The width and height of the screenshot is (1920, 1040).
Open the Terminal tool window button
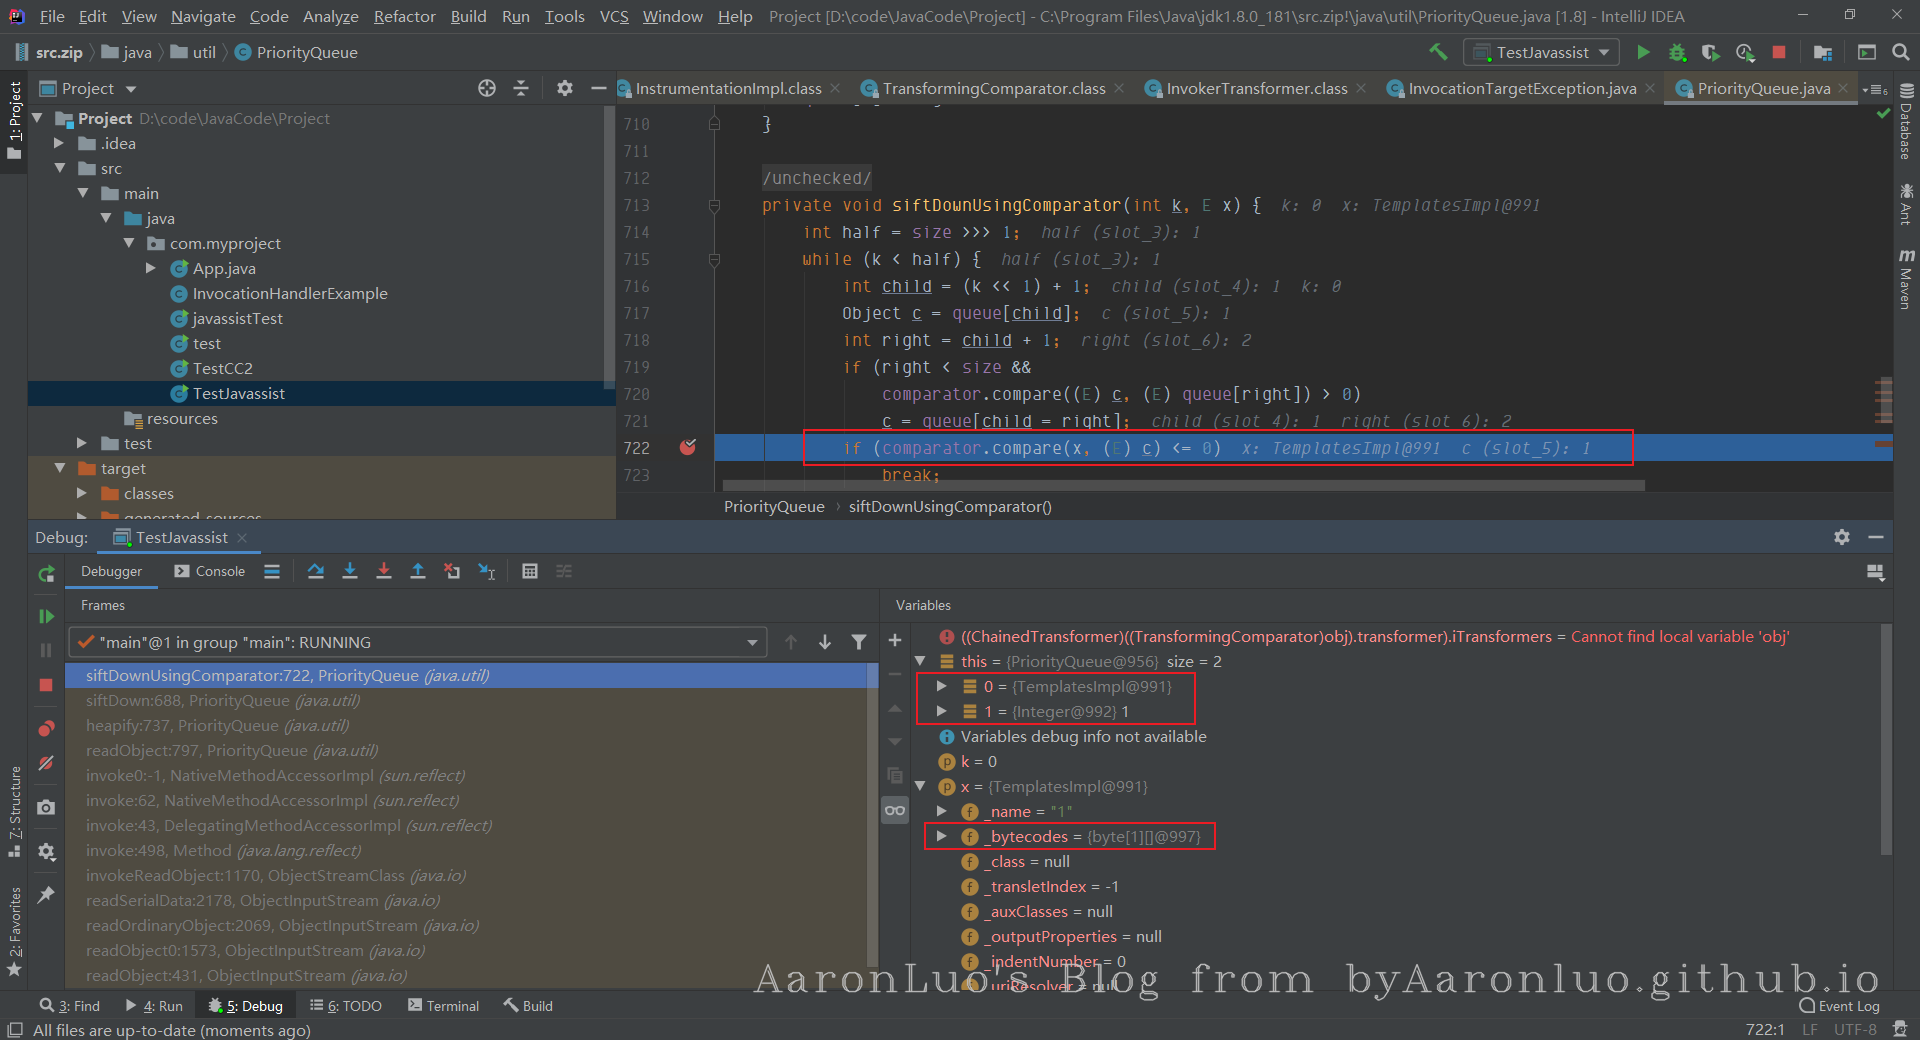pyautogui.click(x=443, y=1006)
